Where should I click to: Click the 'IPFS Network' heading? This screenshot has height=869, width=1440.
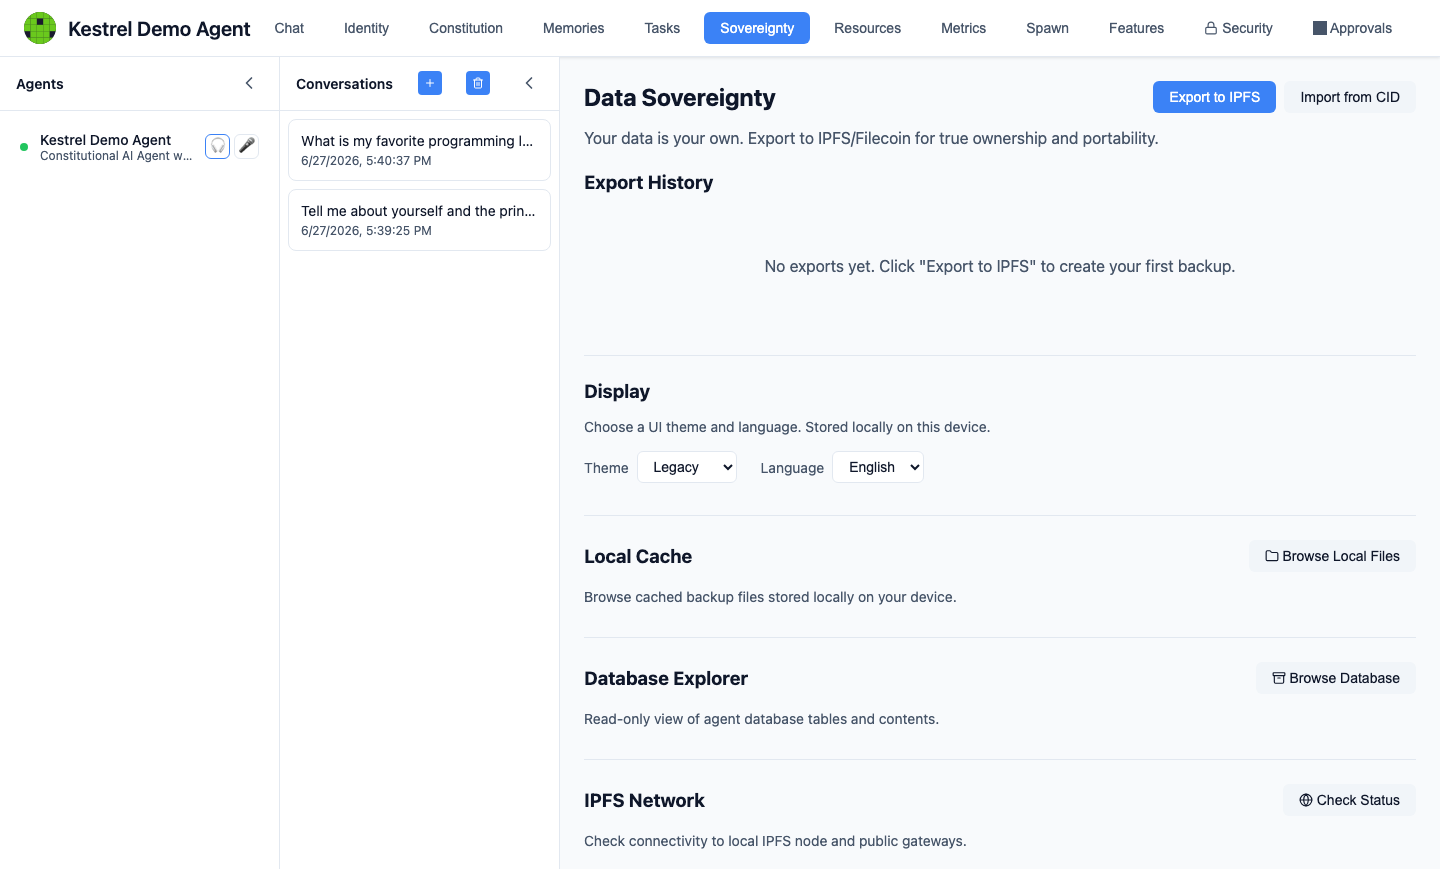coord(644,800)
